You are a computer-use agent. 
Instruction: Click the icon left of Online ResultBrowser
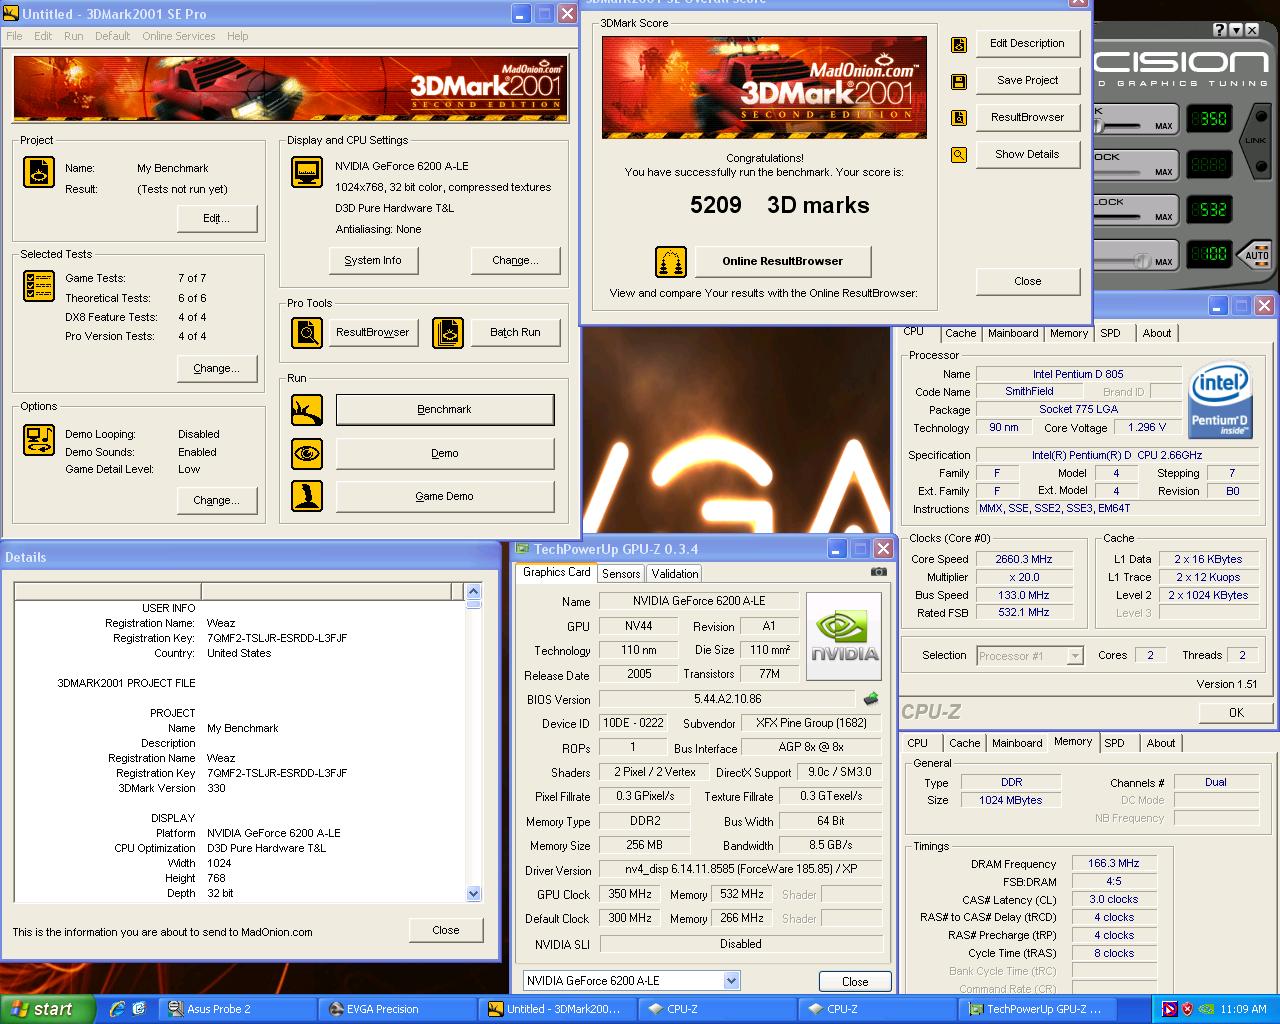[x=671, y=262]
